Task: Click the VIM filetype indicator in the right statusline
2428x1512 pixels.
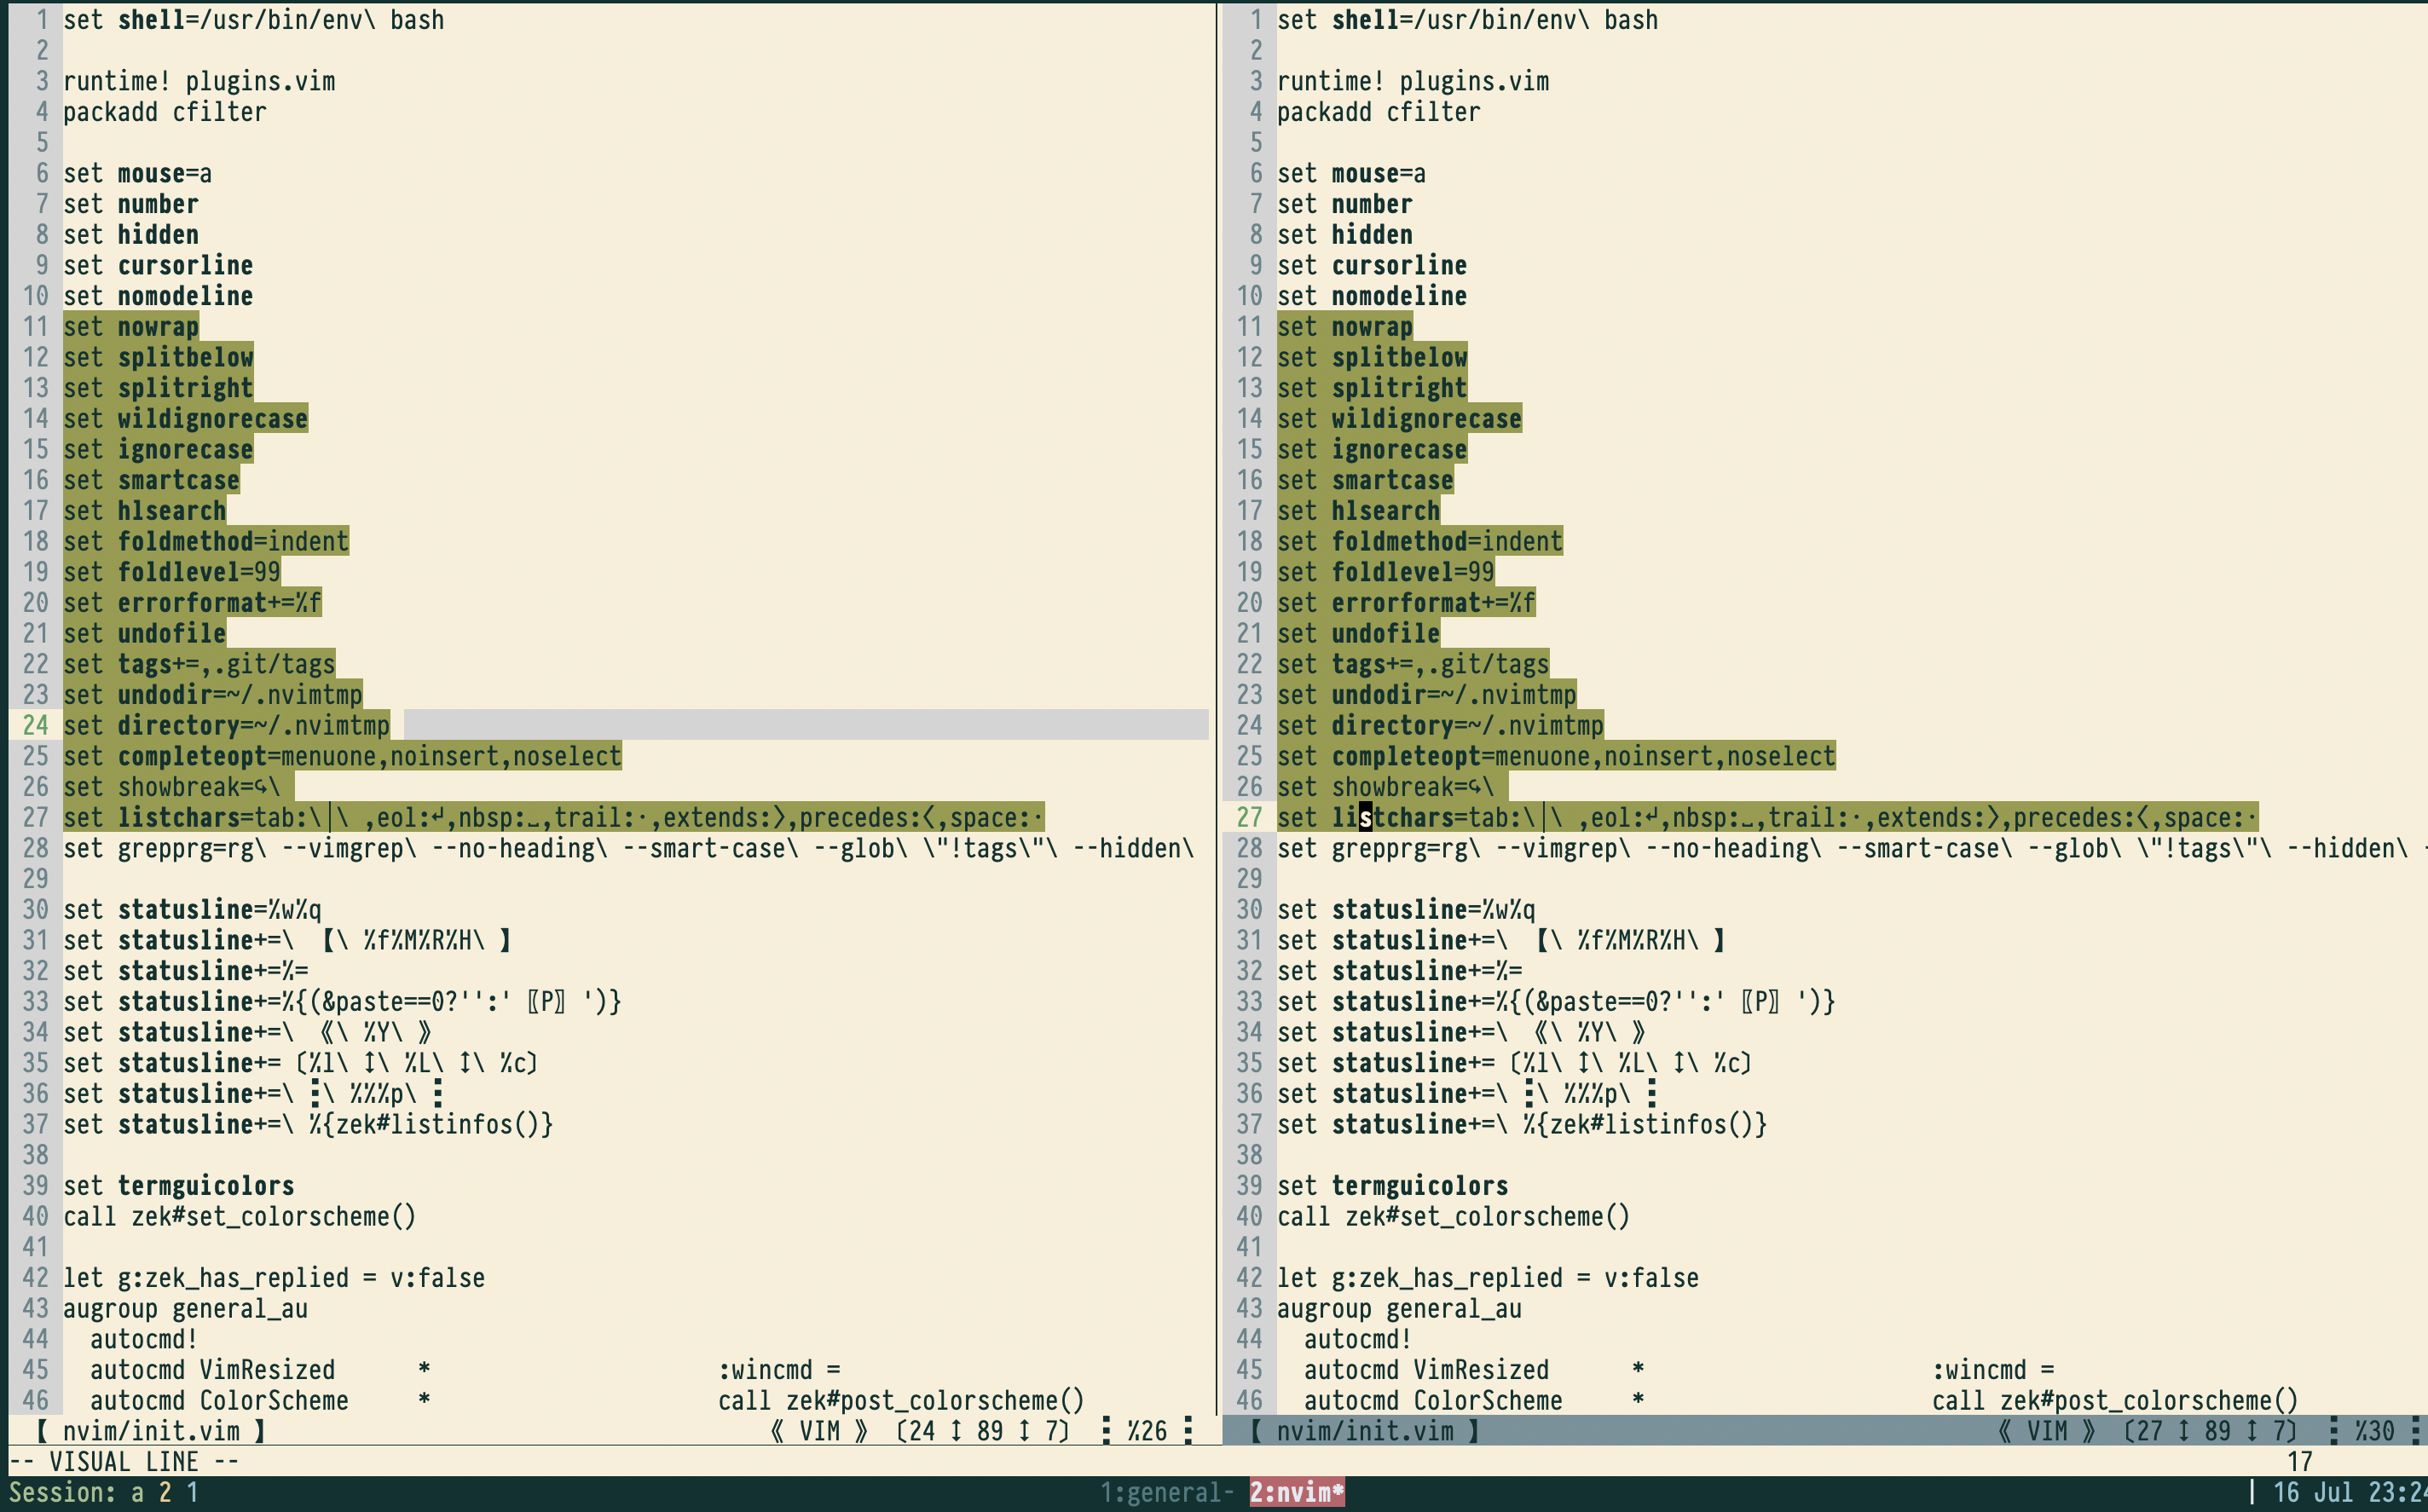Action: [2046, 1431]
